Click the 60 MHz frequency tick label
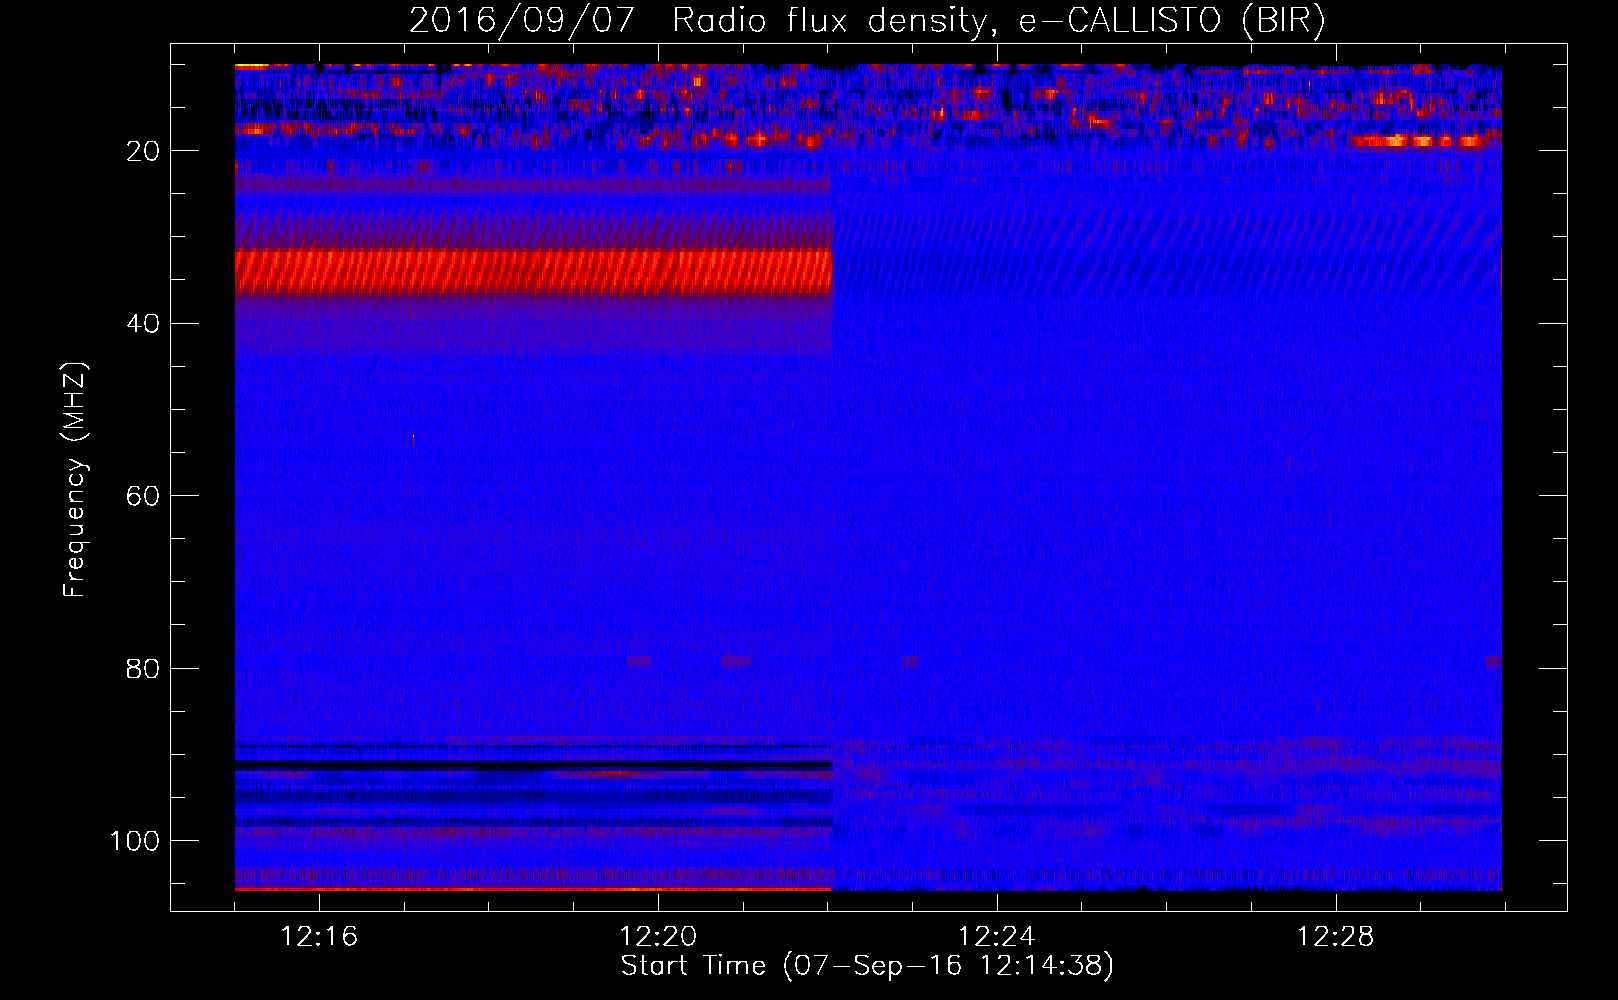 [x=144, y=496]
